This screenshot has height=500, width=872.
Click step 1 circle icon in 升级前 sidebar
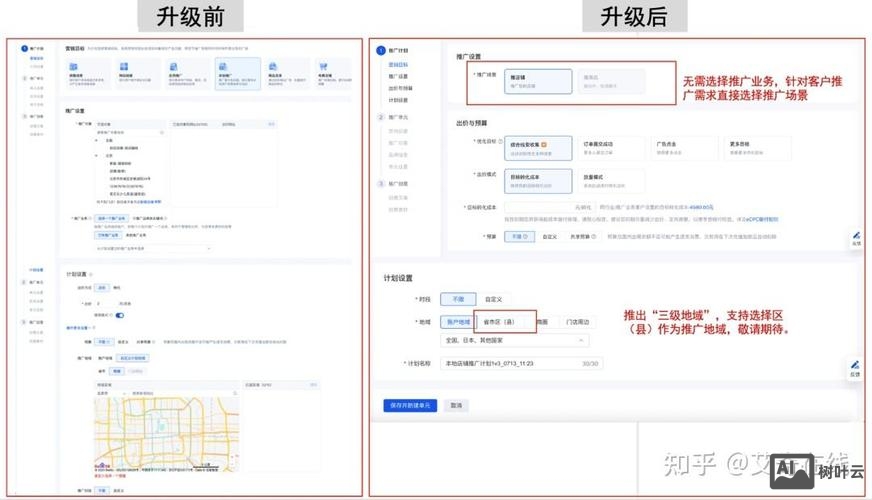tap(24, 48)
